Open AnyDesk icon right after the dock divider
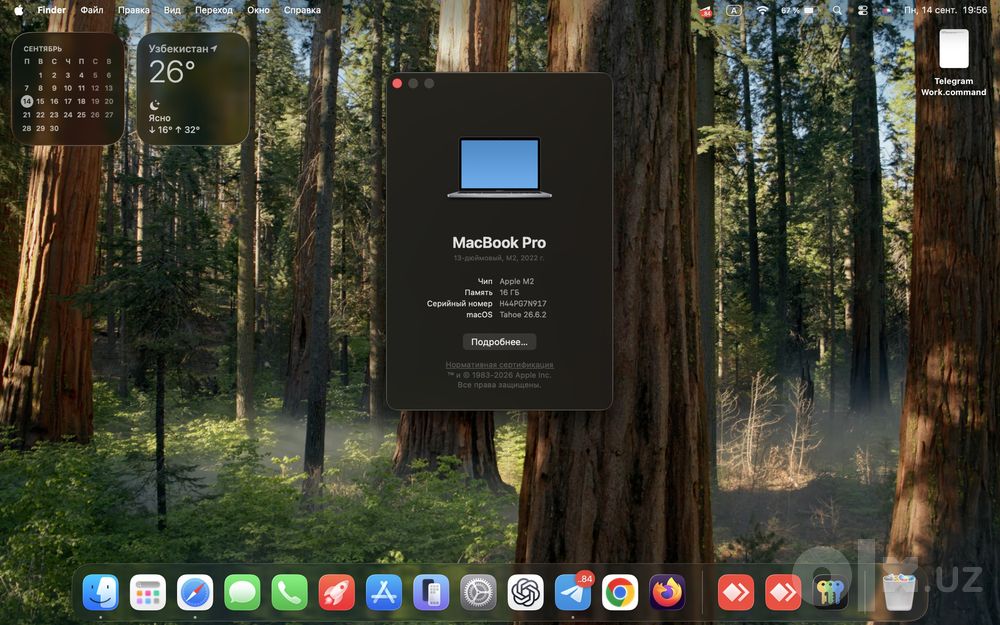 coord(736,592)
